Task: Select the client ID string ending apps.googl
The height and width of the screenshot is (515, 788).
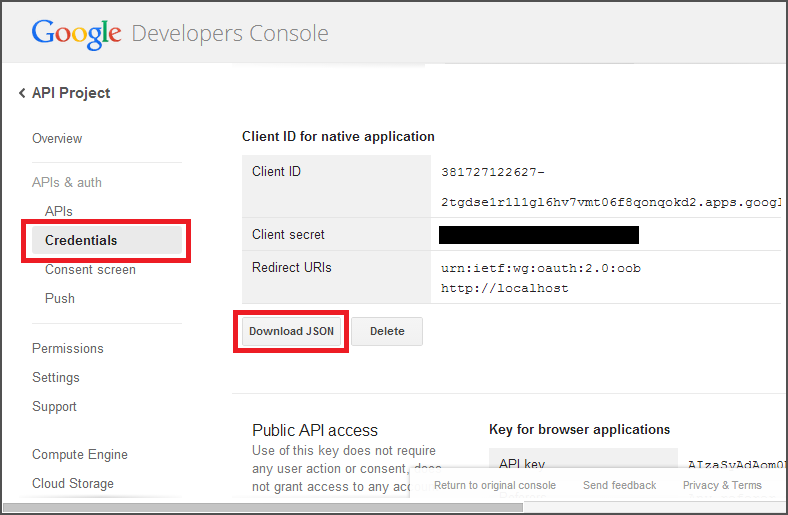Action: (611, 202)
